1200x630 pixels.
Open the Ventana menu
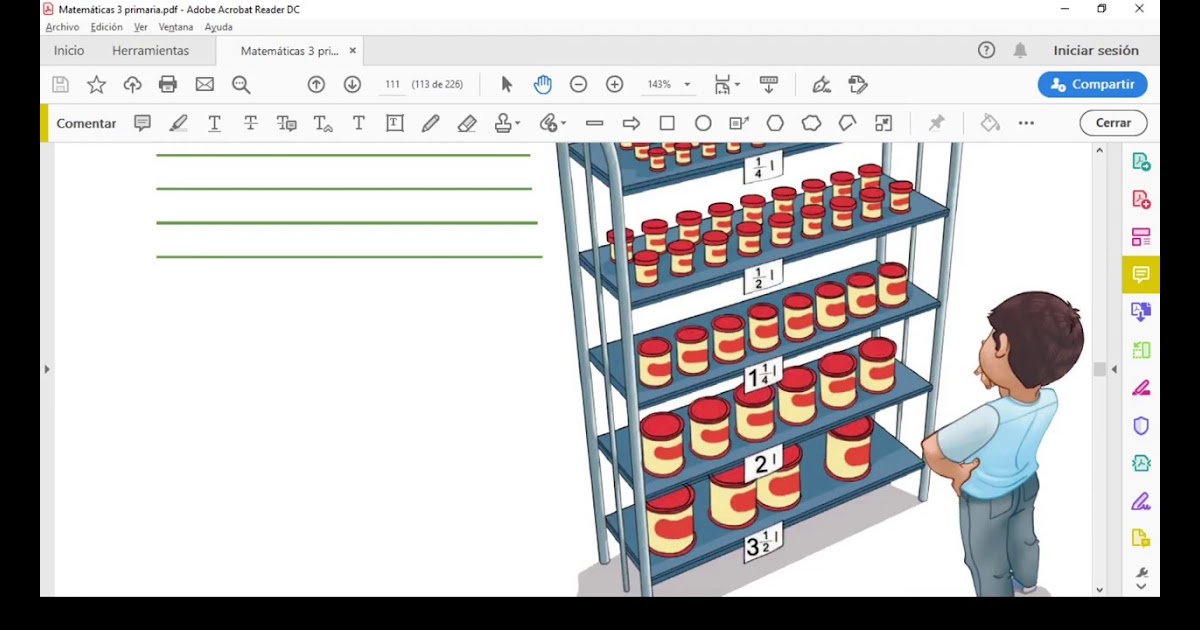176,27
